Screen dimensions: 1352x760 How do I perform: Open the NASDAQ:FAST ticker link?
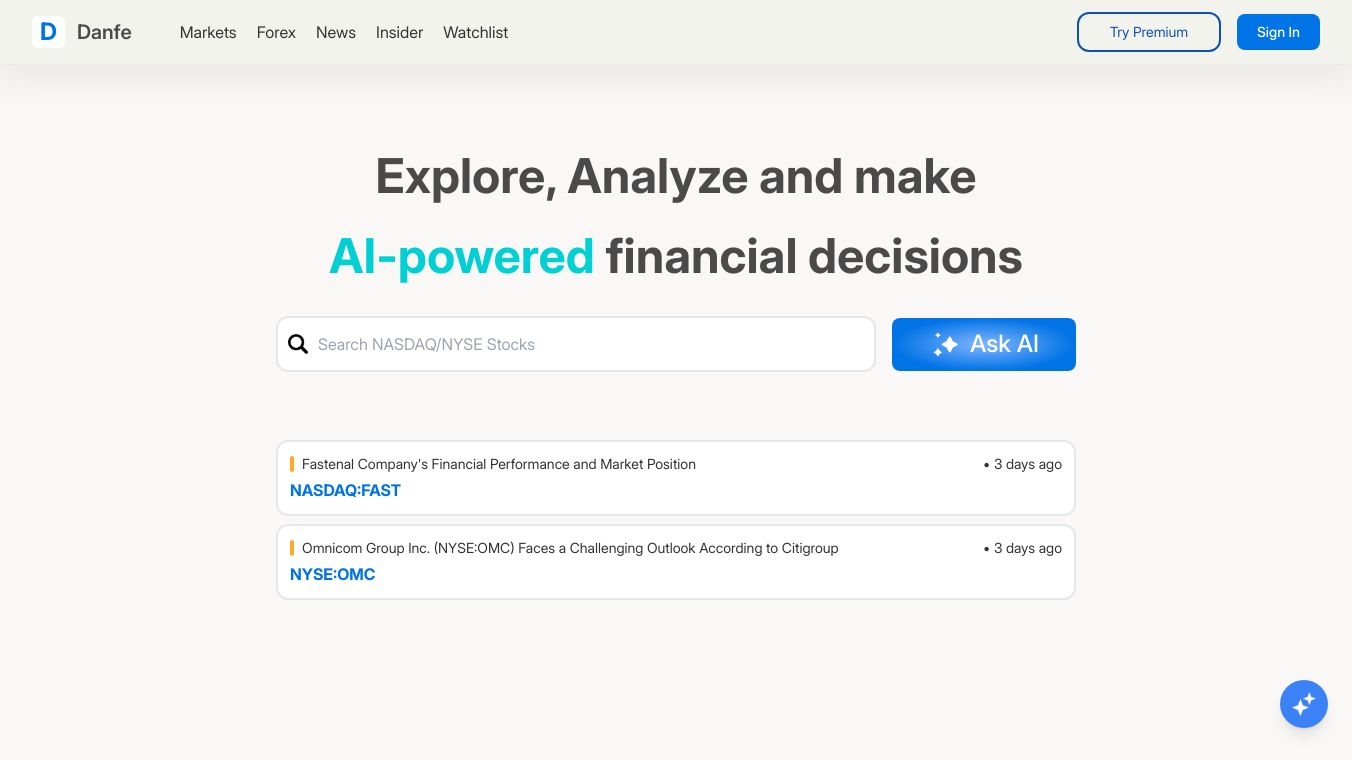[x=345, y=490]
